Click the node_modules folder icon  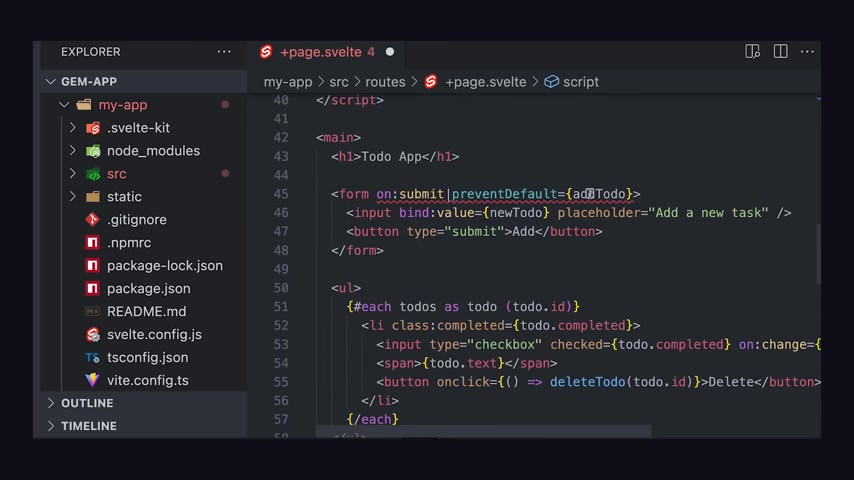(93, 151)
